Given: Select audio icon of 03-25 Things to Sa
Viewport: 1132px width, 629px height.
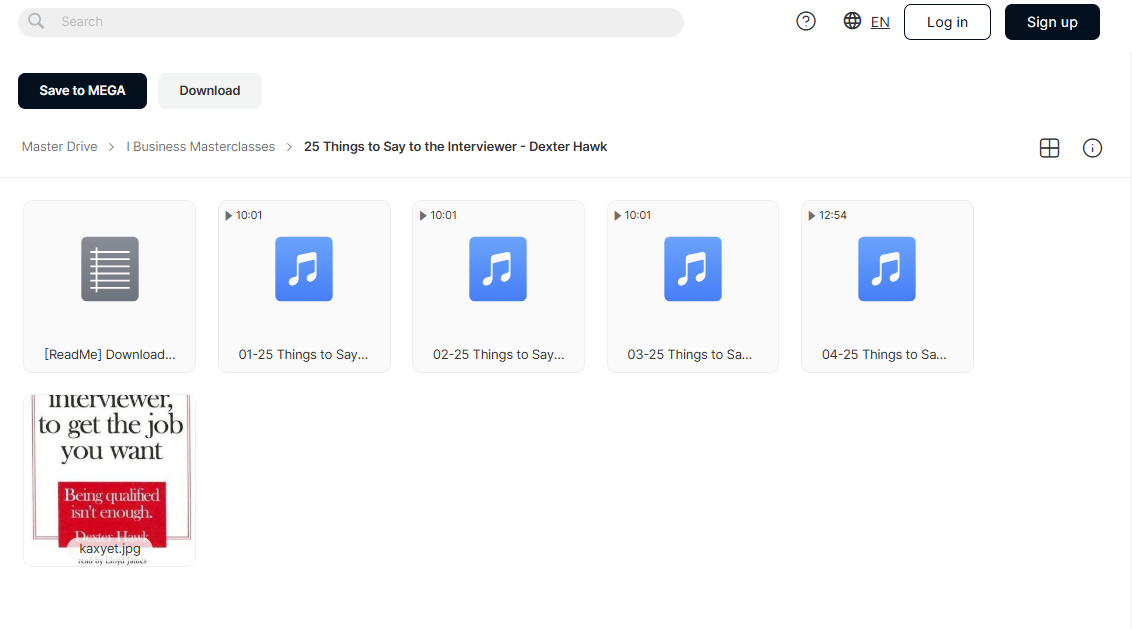Looking at the screenshot, I should [692, 269].
